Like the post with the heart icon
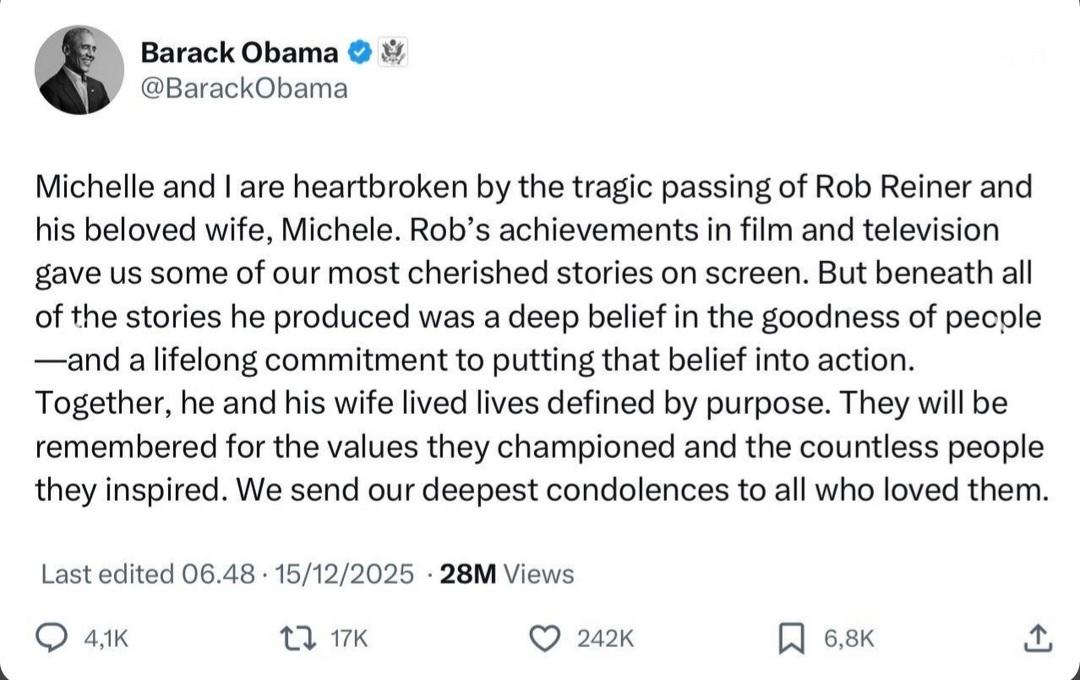The image size is (1080, 680). tap(545, 637)
